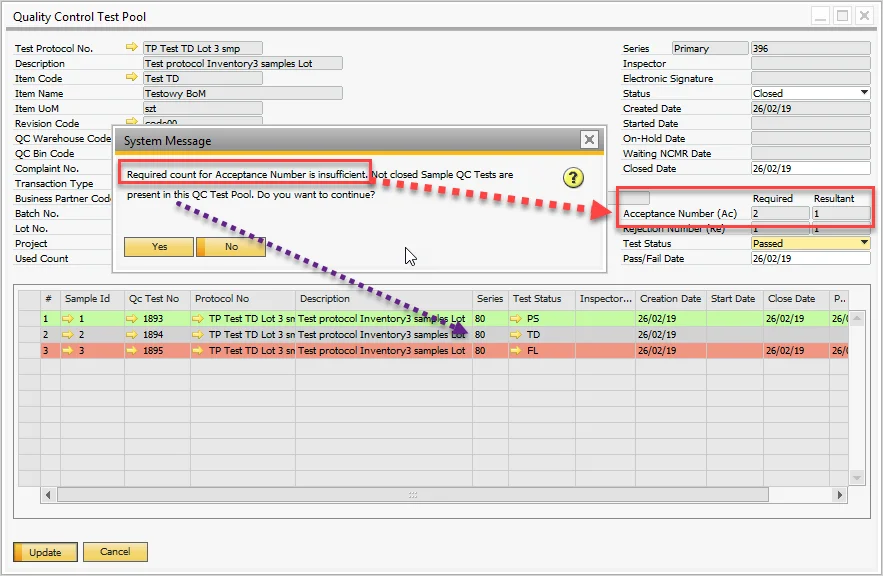Click the Creation Date column header
This screenshot has height=576, width=883.
point(671,299)
